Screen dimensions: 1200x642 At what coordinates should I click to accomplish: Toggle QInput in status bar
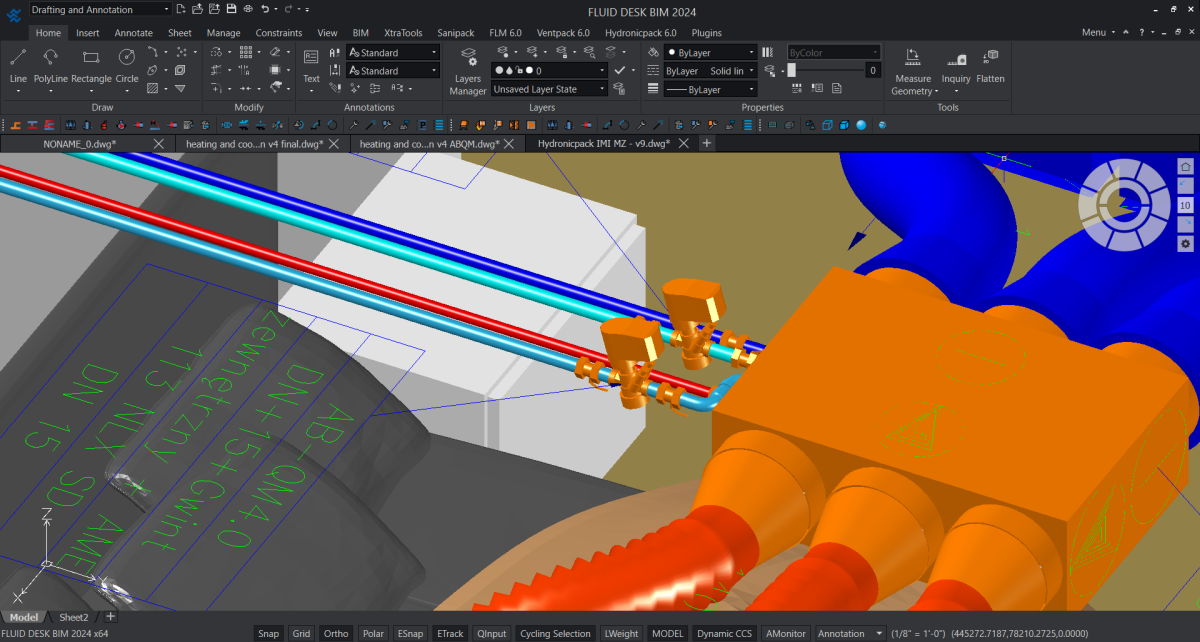click(x=491, y=633)
